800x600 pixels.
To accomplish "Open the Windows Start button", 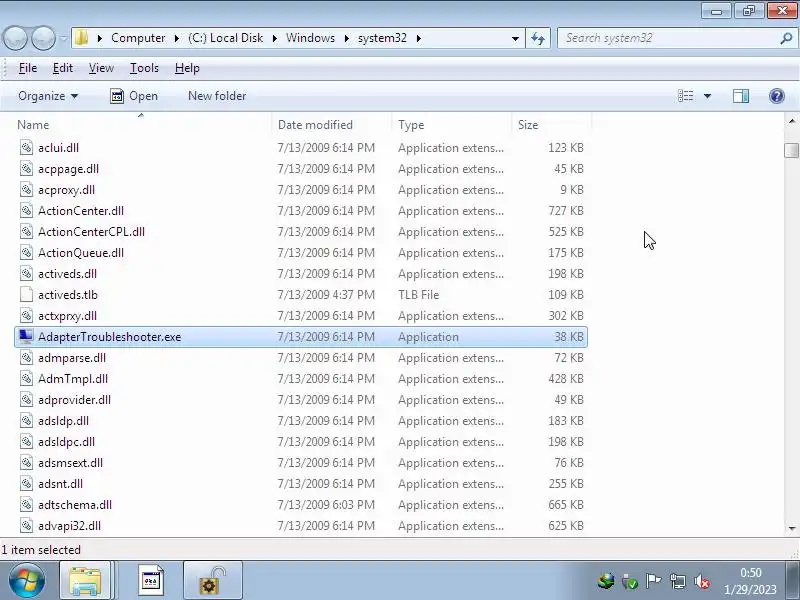I will pyautogui.click(x=26, y=580).
